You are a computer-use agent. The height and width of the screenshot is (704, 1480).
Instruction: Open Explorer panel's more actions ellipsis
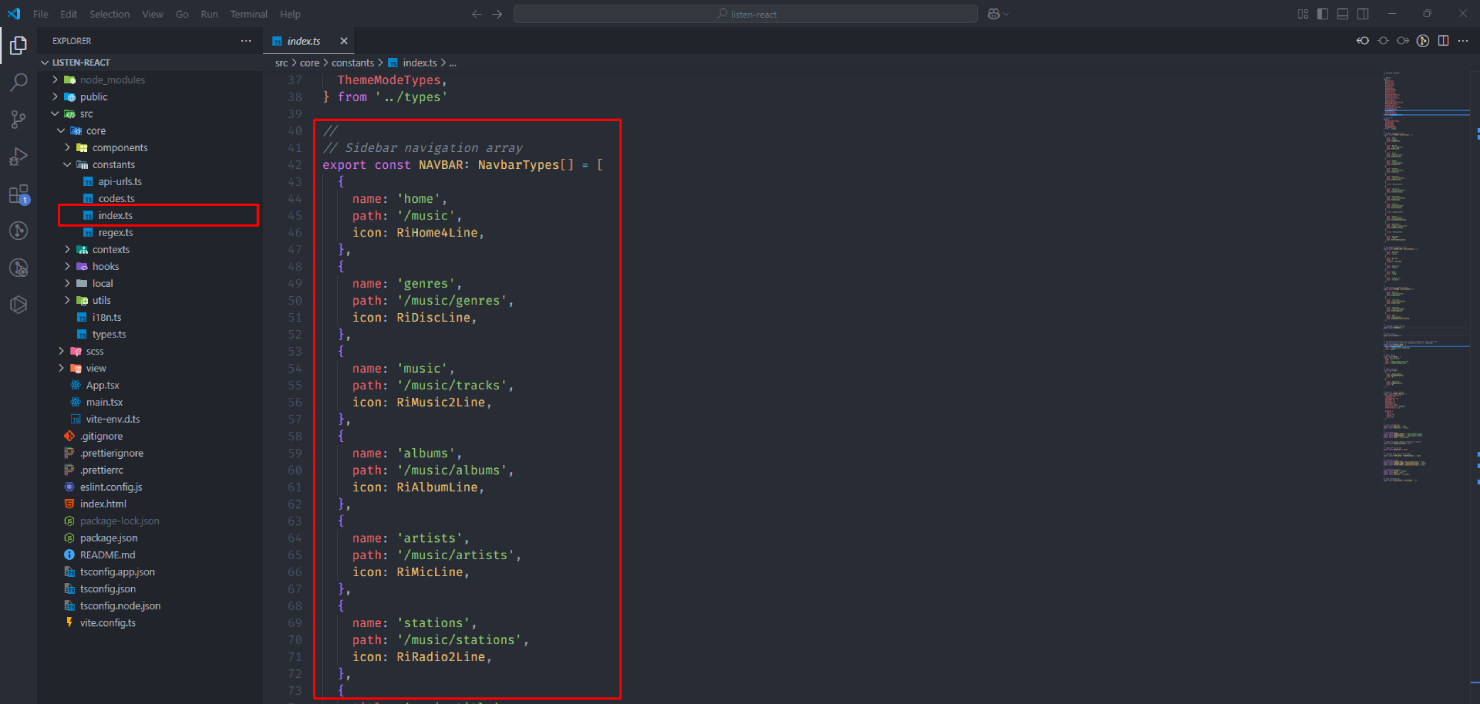click(246, 41)
